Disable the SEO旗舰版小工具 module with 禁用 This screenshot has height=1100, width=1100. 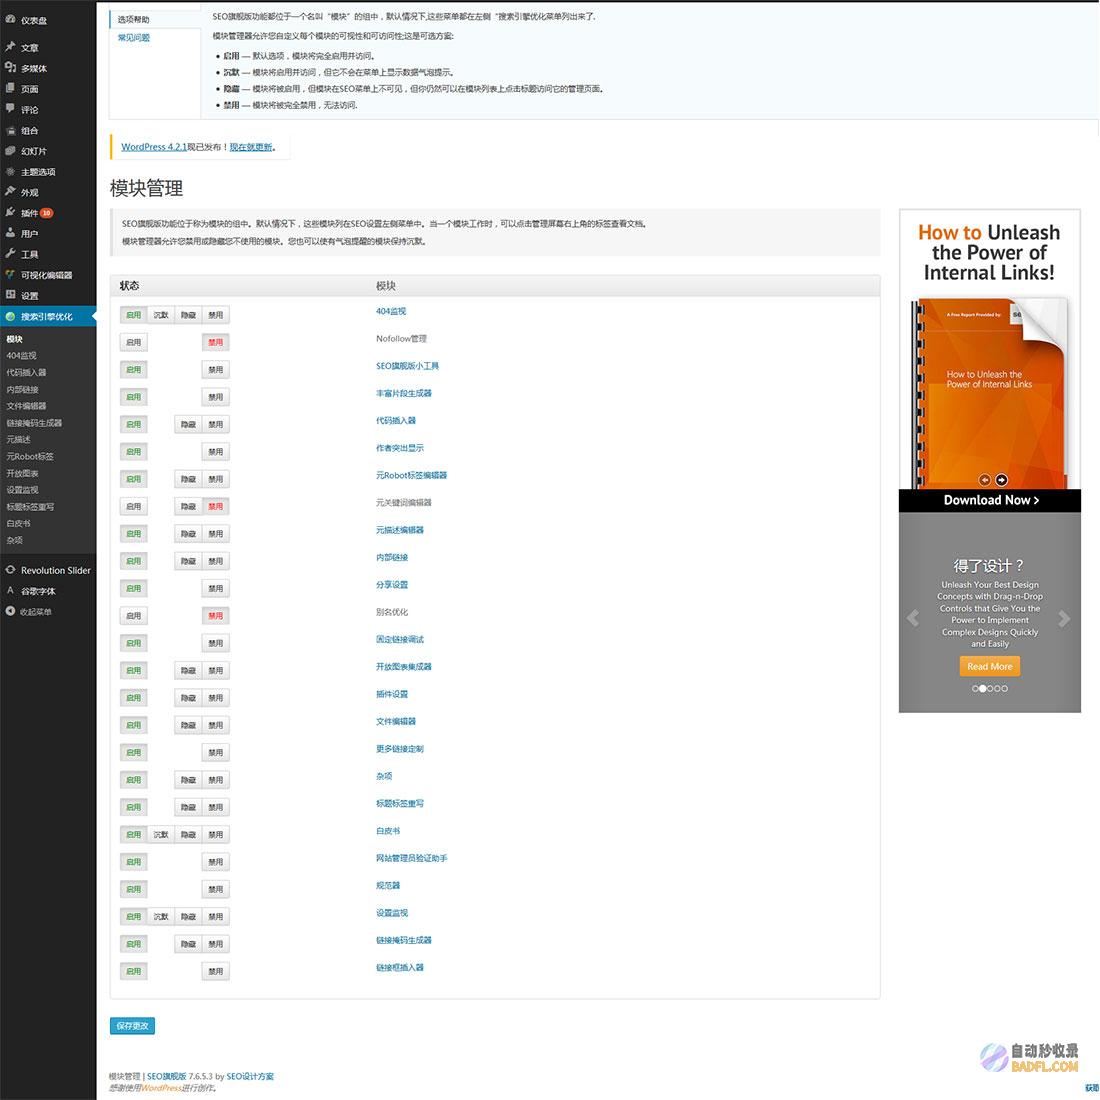pos(215,370)
